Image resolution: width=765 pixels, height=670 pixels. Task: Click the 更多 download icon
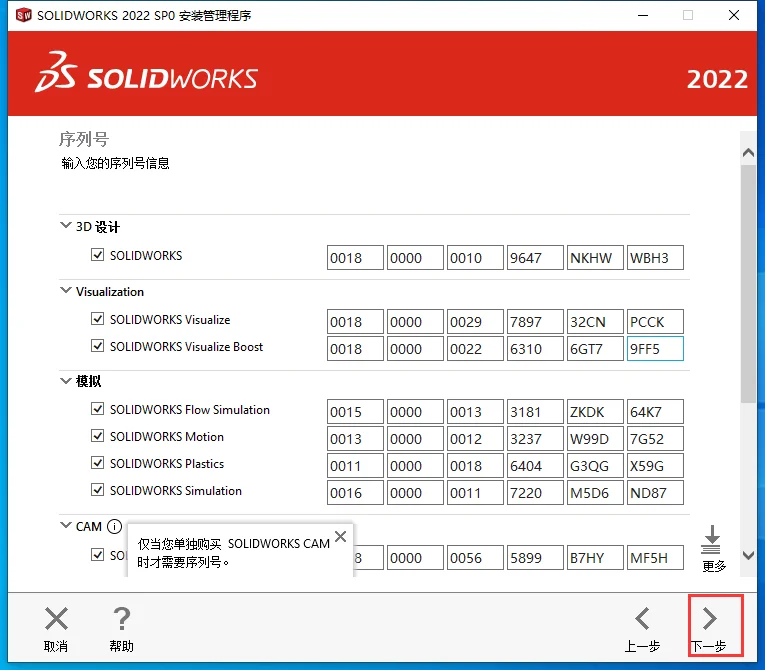coord(712,540)
